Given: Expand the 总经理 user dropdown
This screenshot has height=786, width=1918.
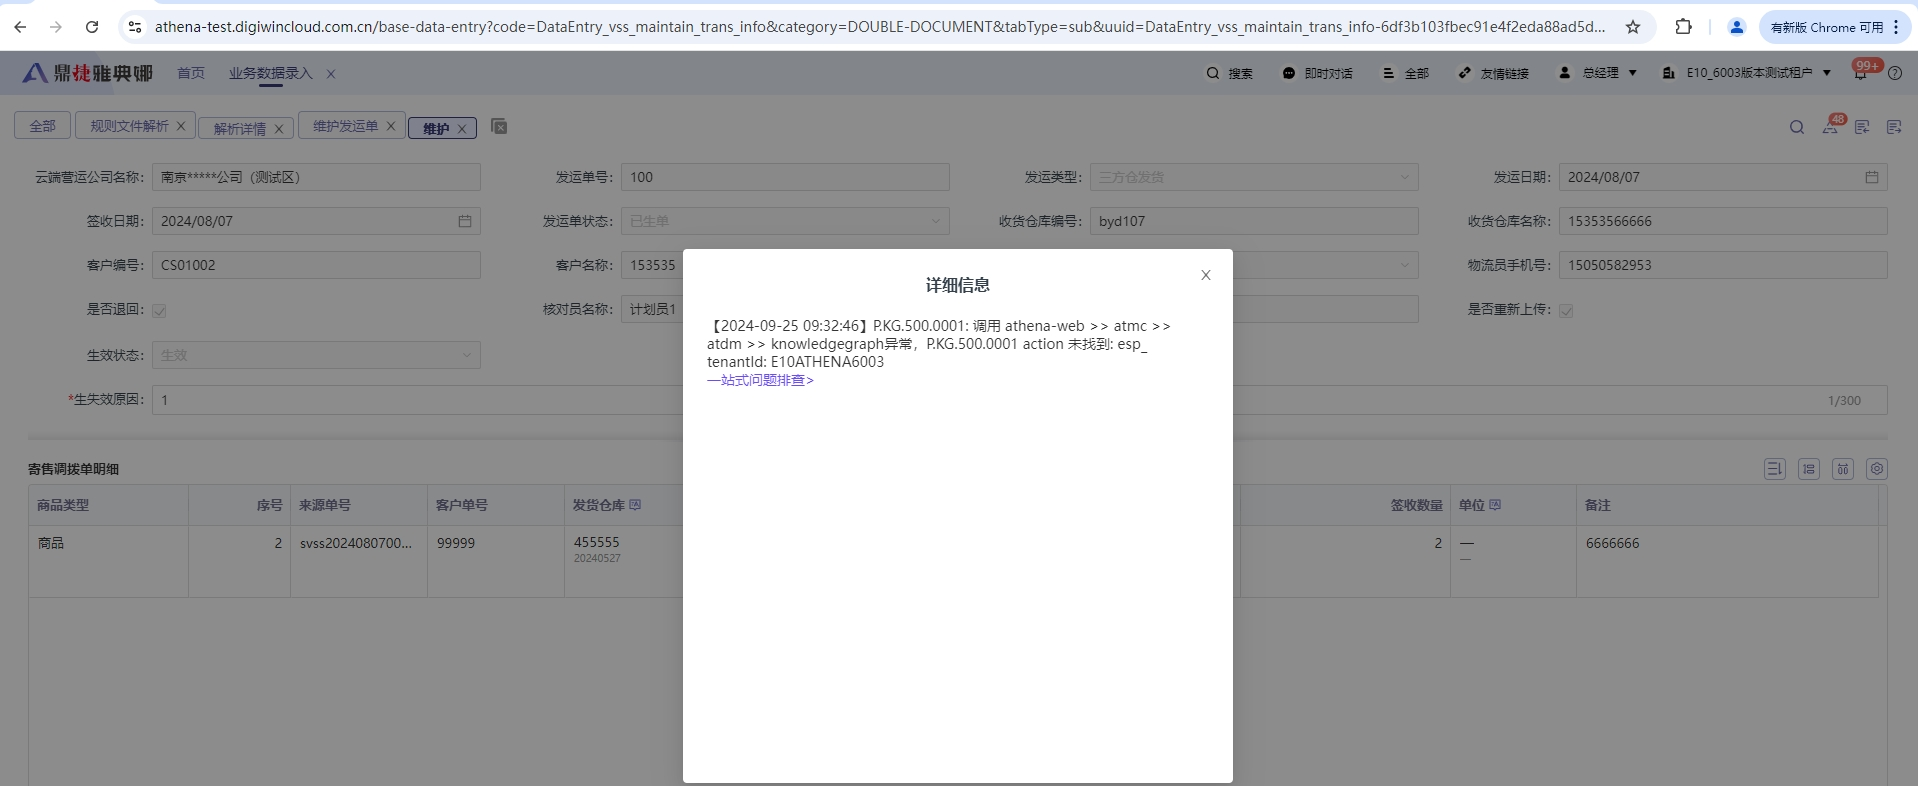Looking at the screenshot, I should [x=1598, y=73].
